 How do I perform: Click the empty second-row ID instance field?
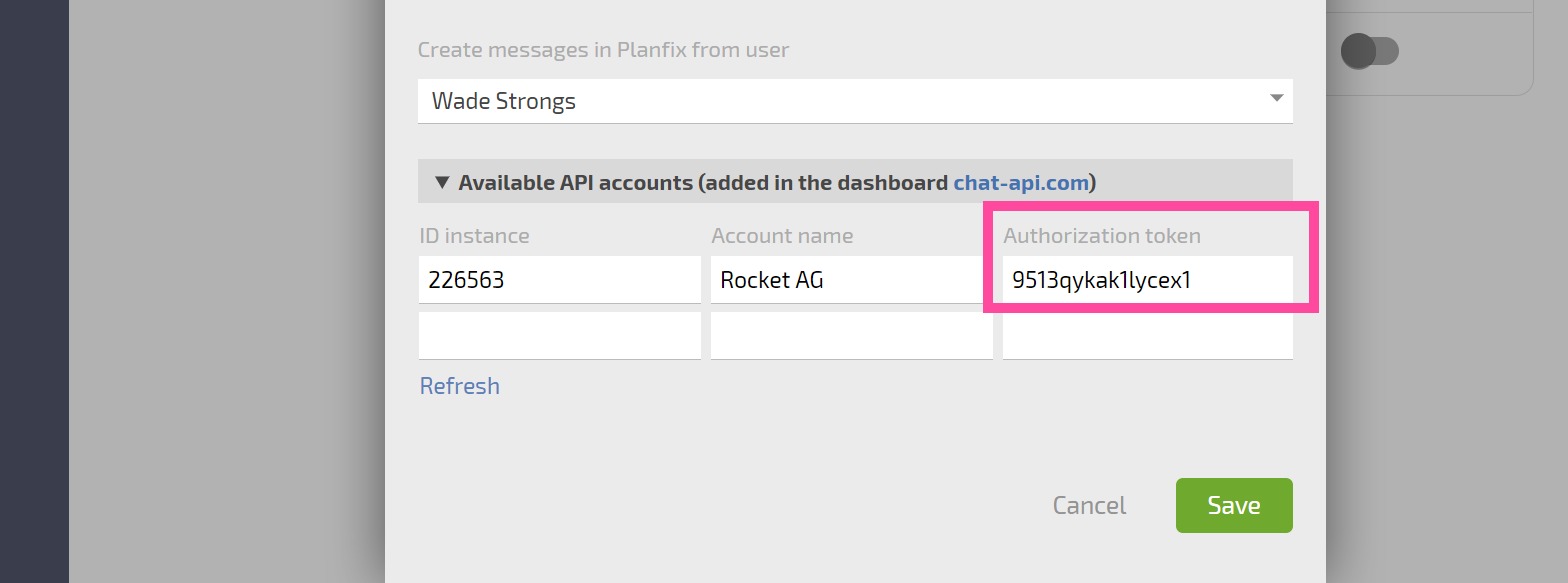[x=559, y=336]
